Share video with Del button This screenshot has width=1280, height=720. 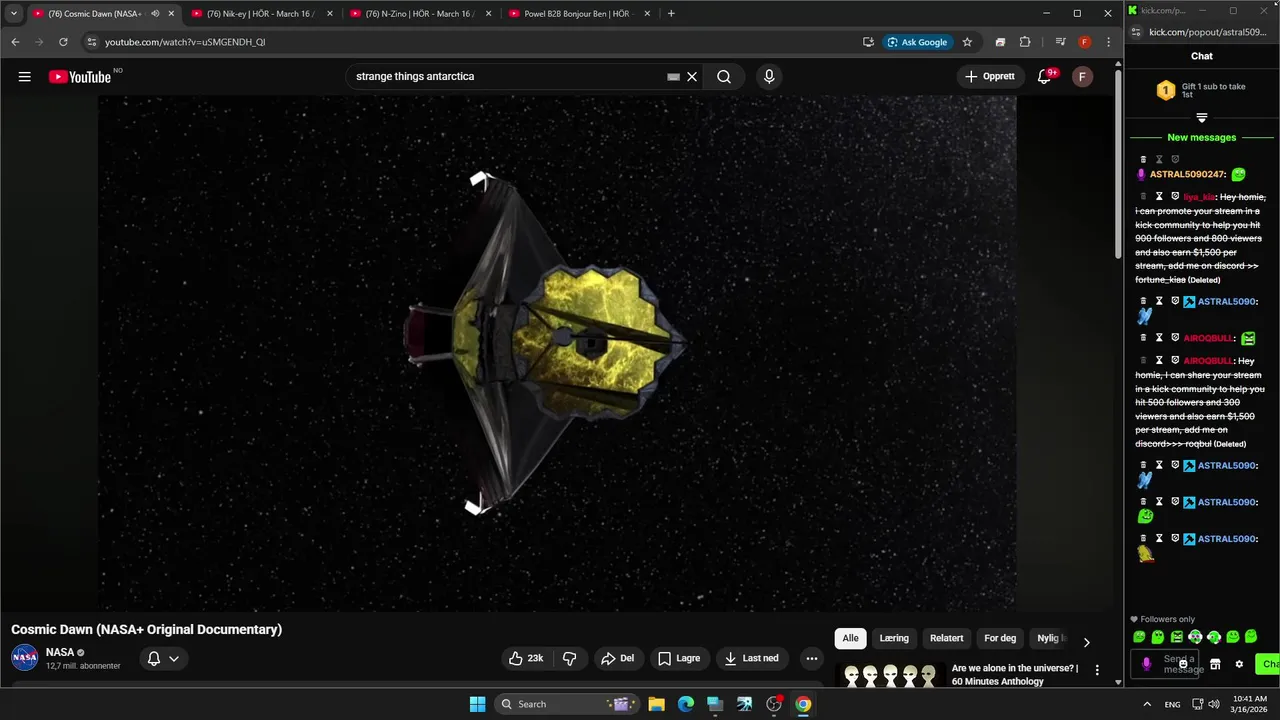click(617, 658)
